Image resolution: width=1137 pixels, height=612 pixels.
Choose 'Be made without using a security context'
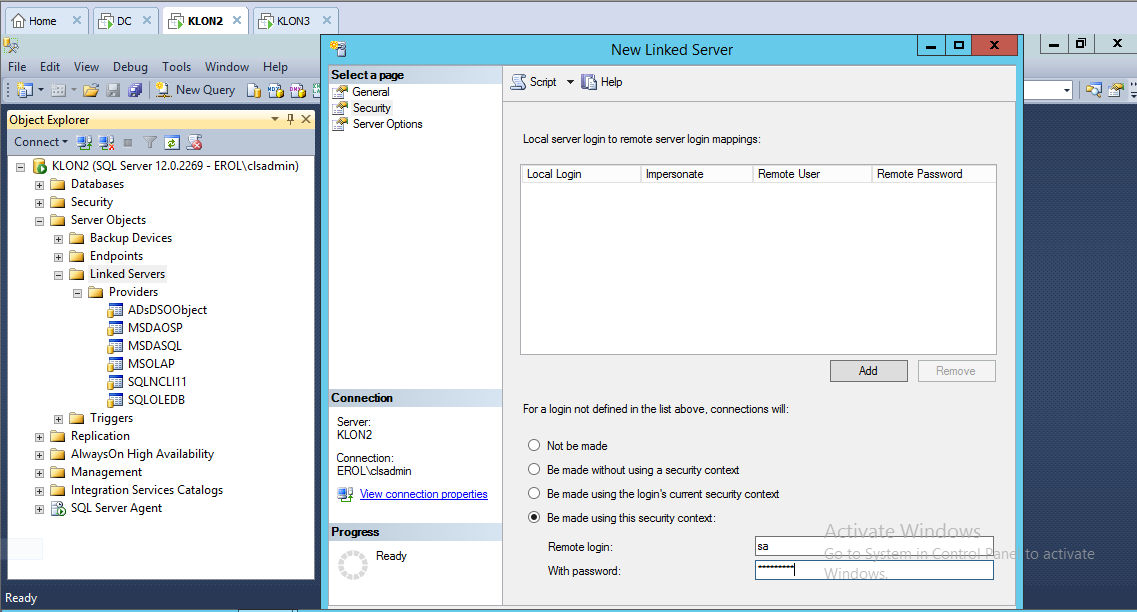(x=534, y=470)
